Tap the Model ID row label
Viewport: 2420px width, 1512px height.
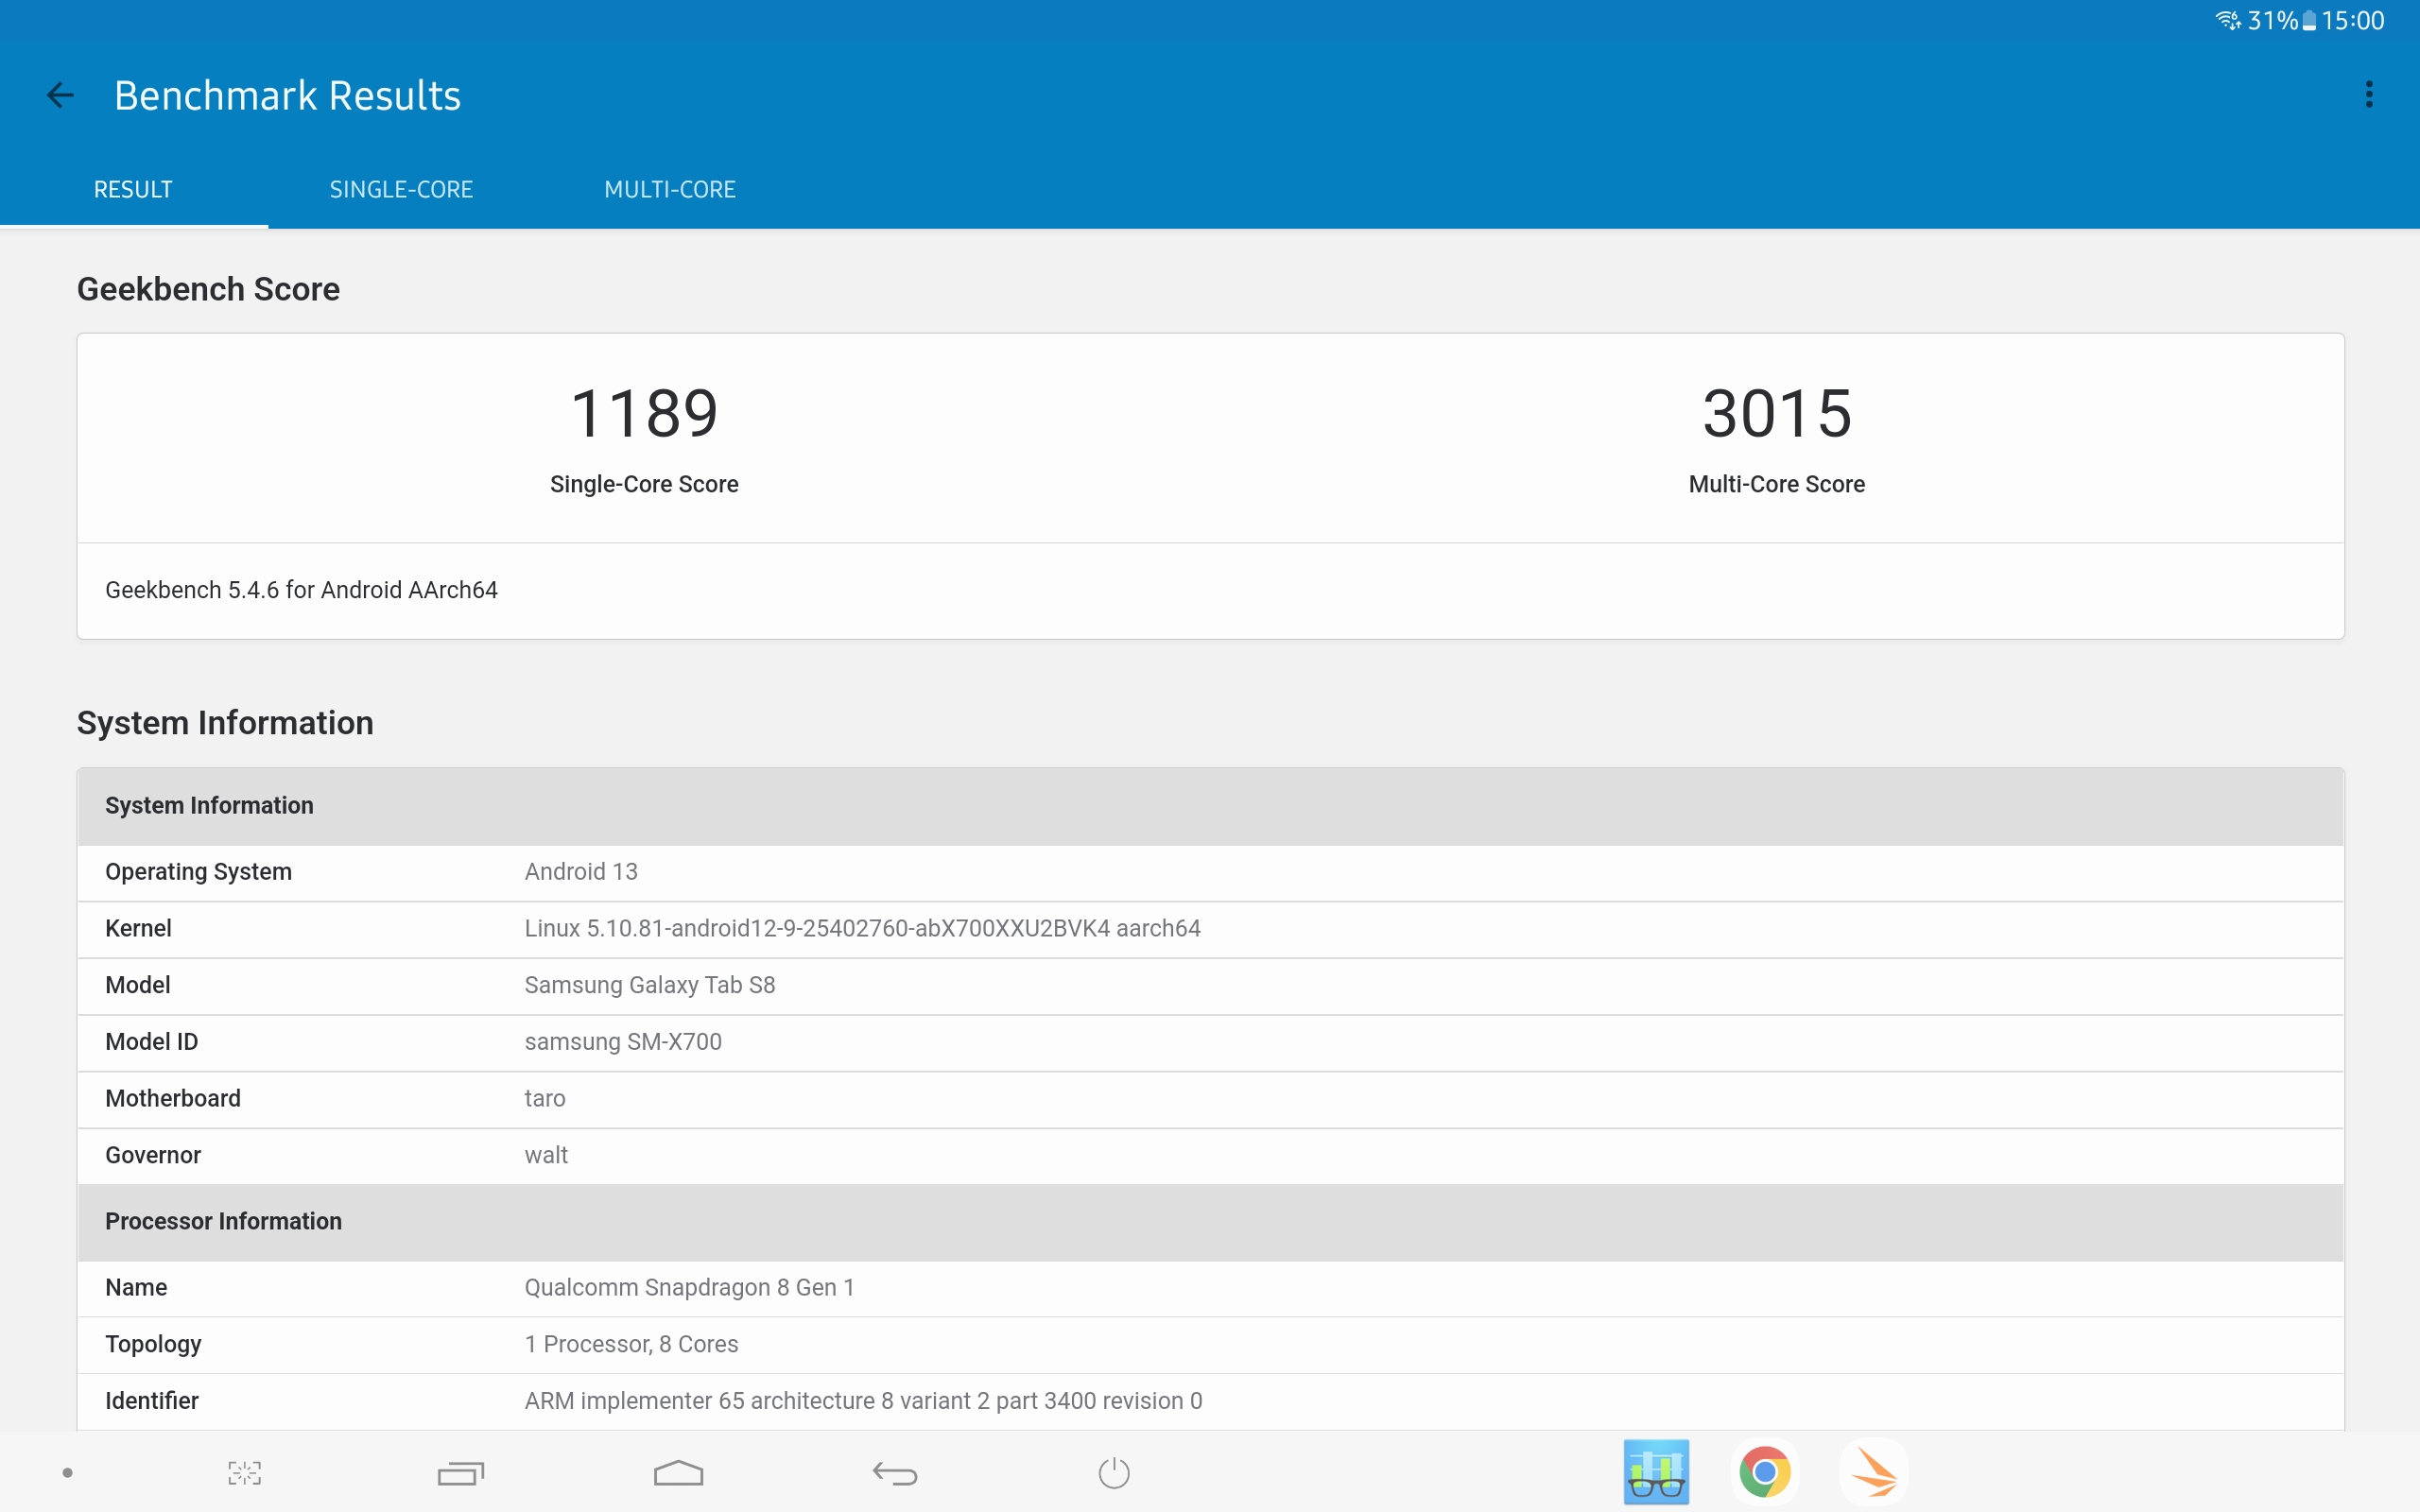click(151, 1042)
